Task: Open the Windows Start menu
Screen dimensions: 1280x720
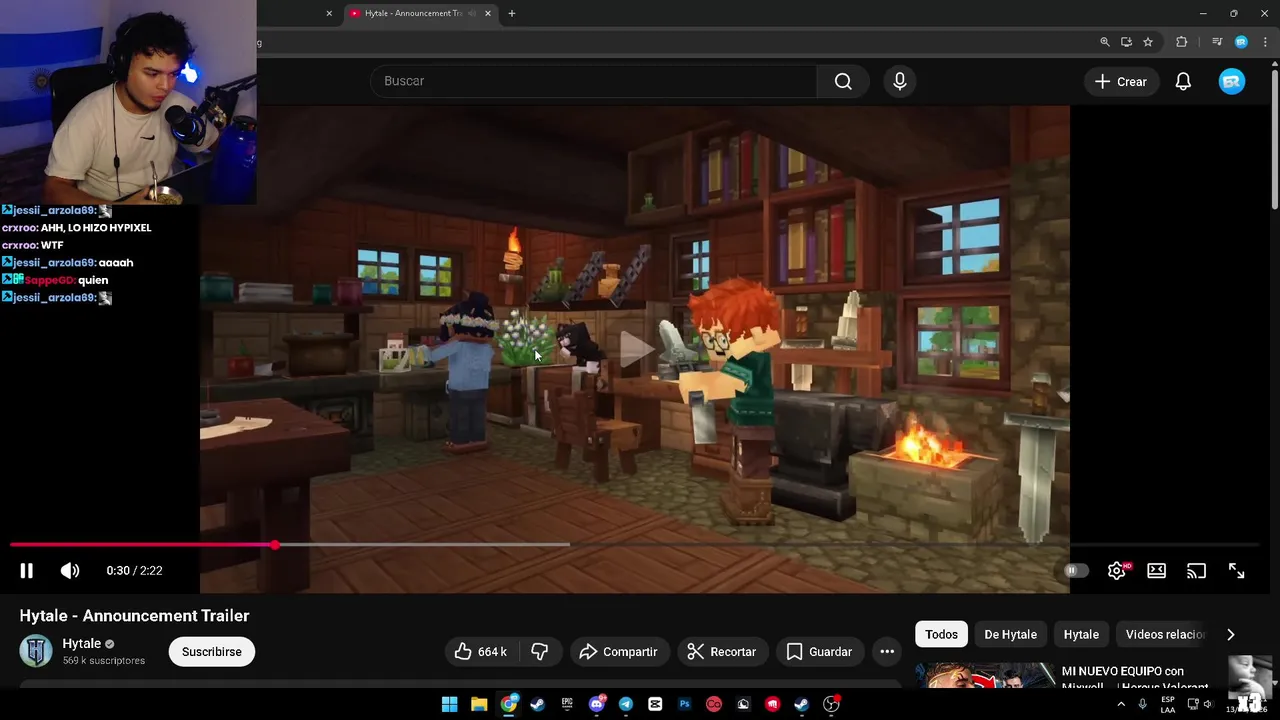Action: click(x=450, y=704)
